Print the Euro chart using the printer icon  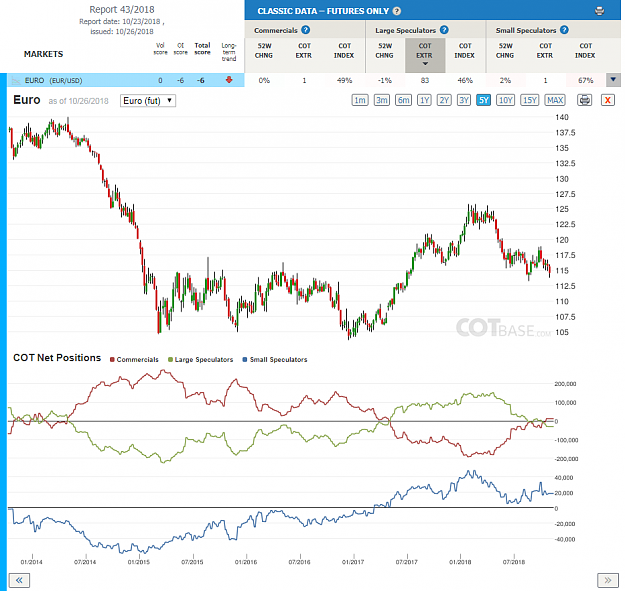click(584, 100)
